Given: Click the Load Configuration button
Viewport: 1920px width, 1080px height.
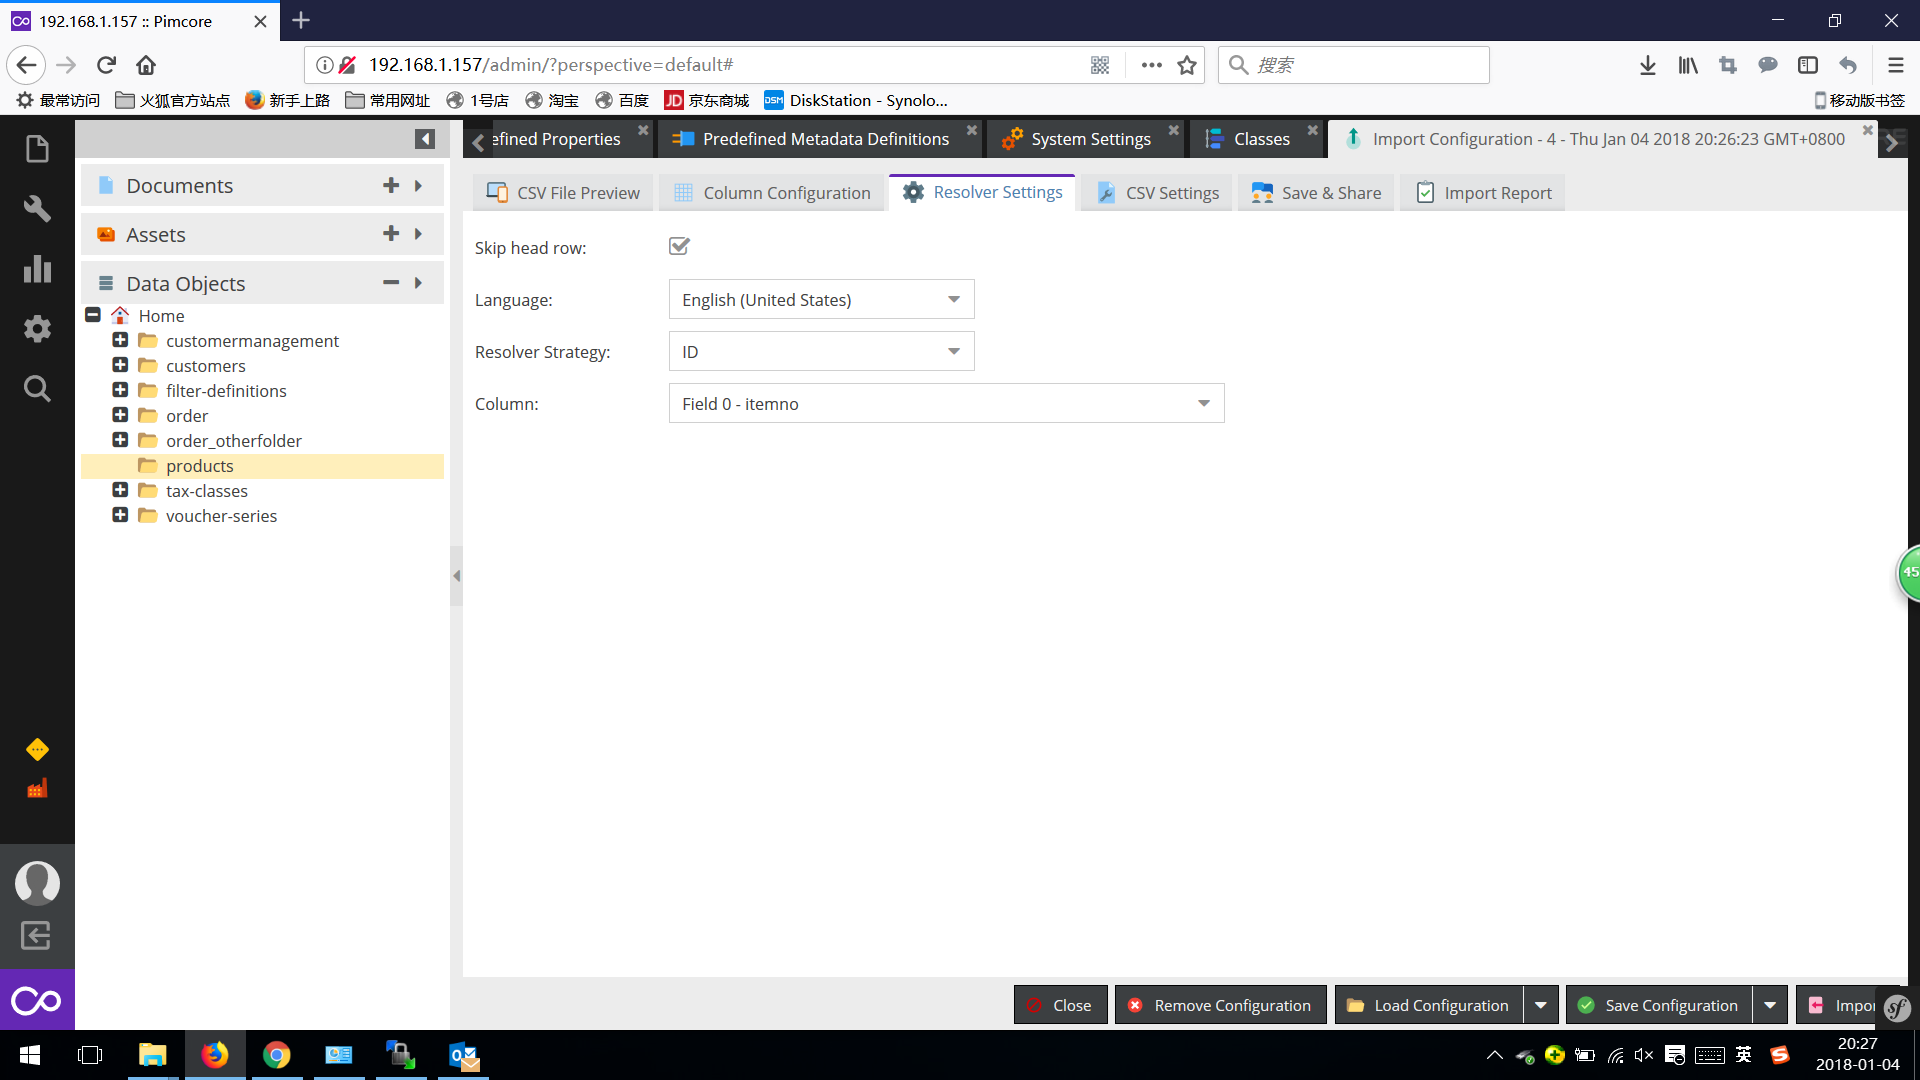Looking at the screenshot, I should pyautogui.click(x=1427, y=1004).
